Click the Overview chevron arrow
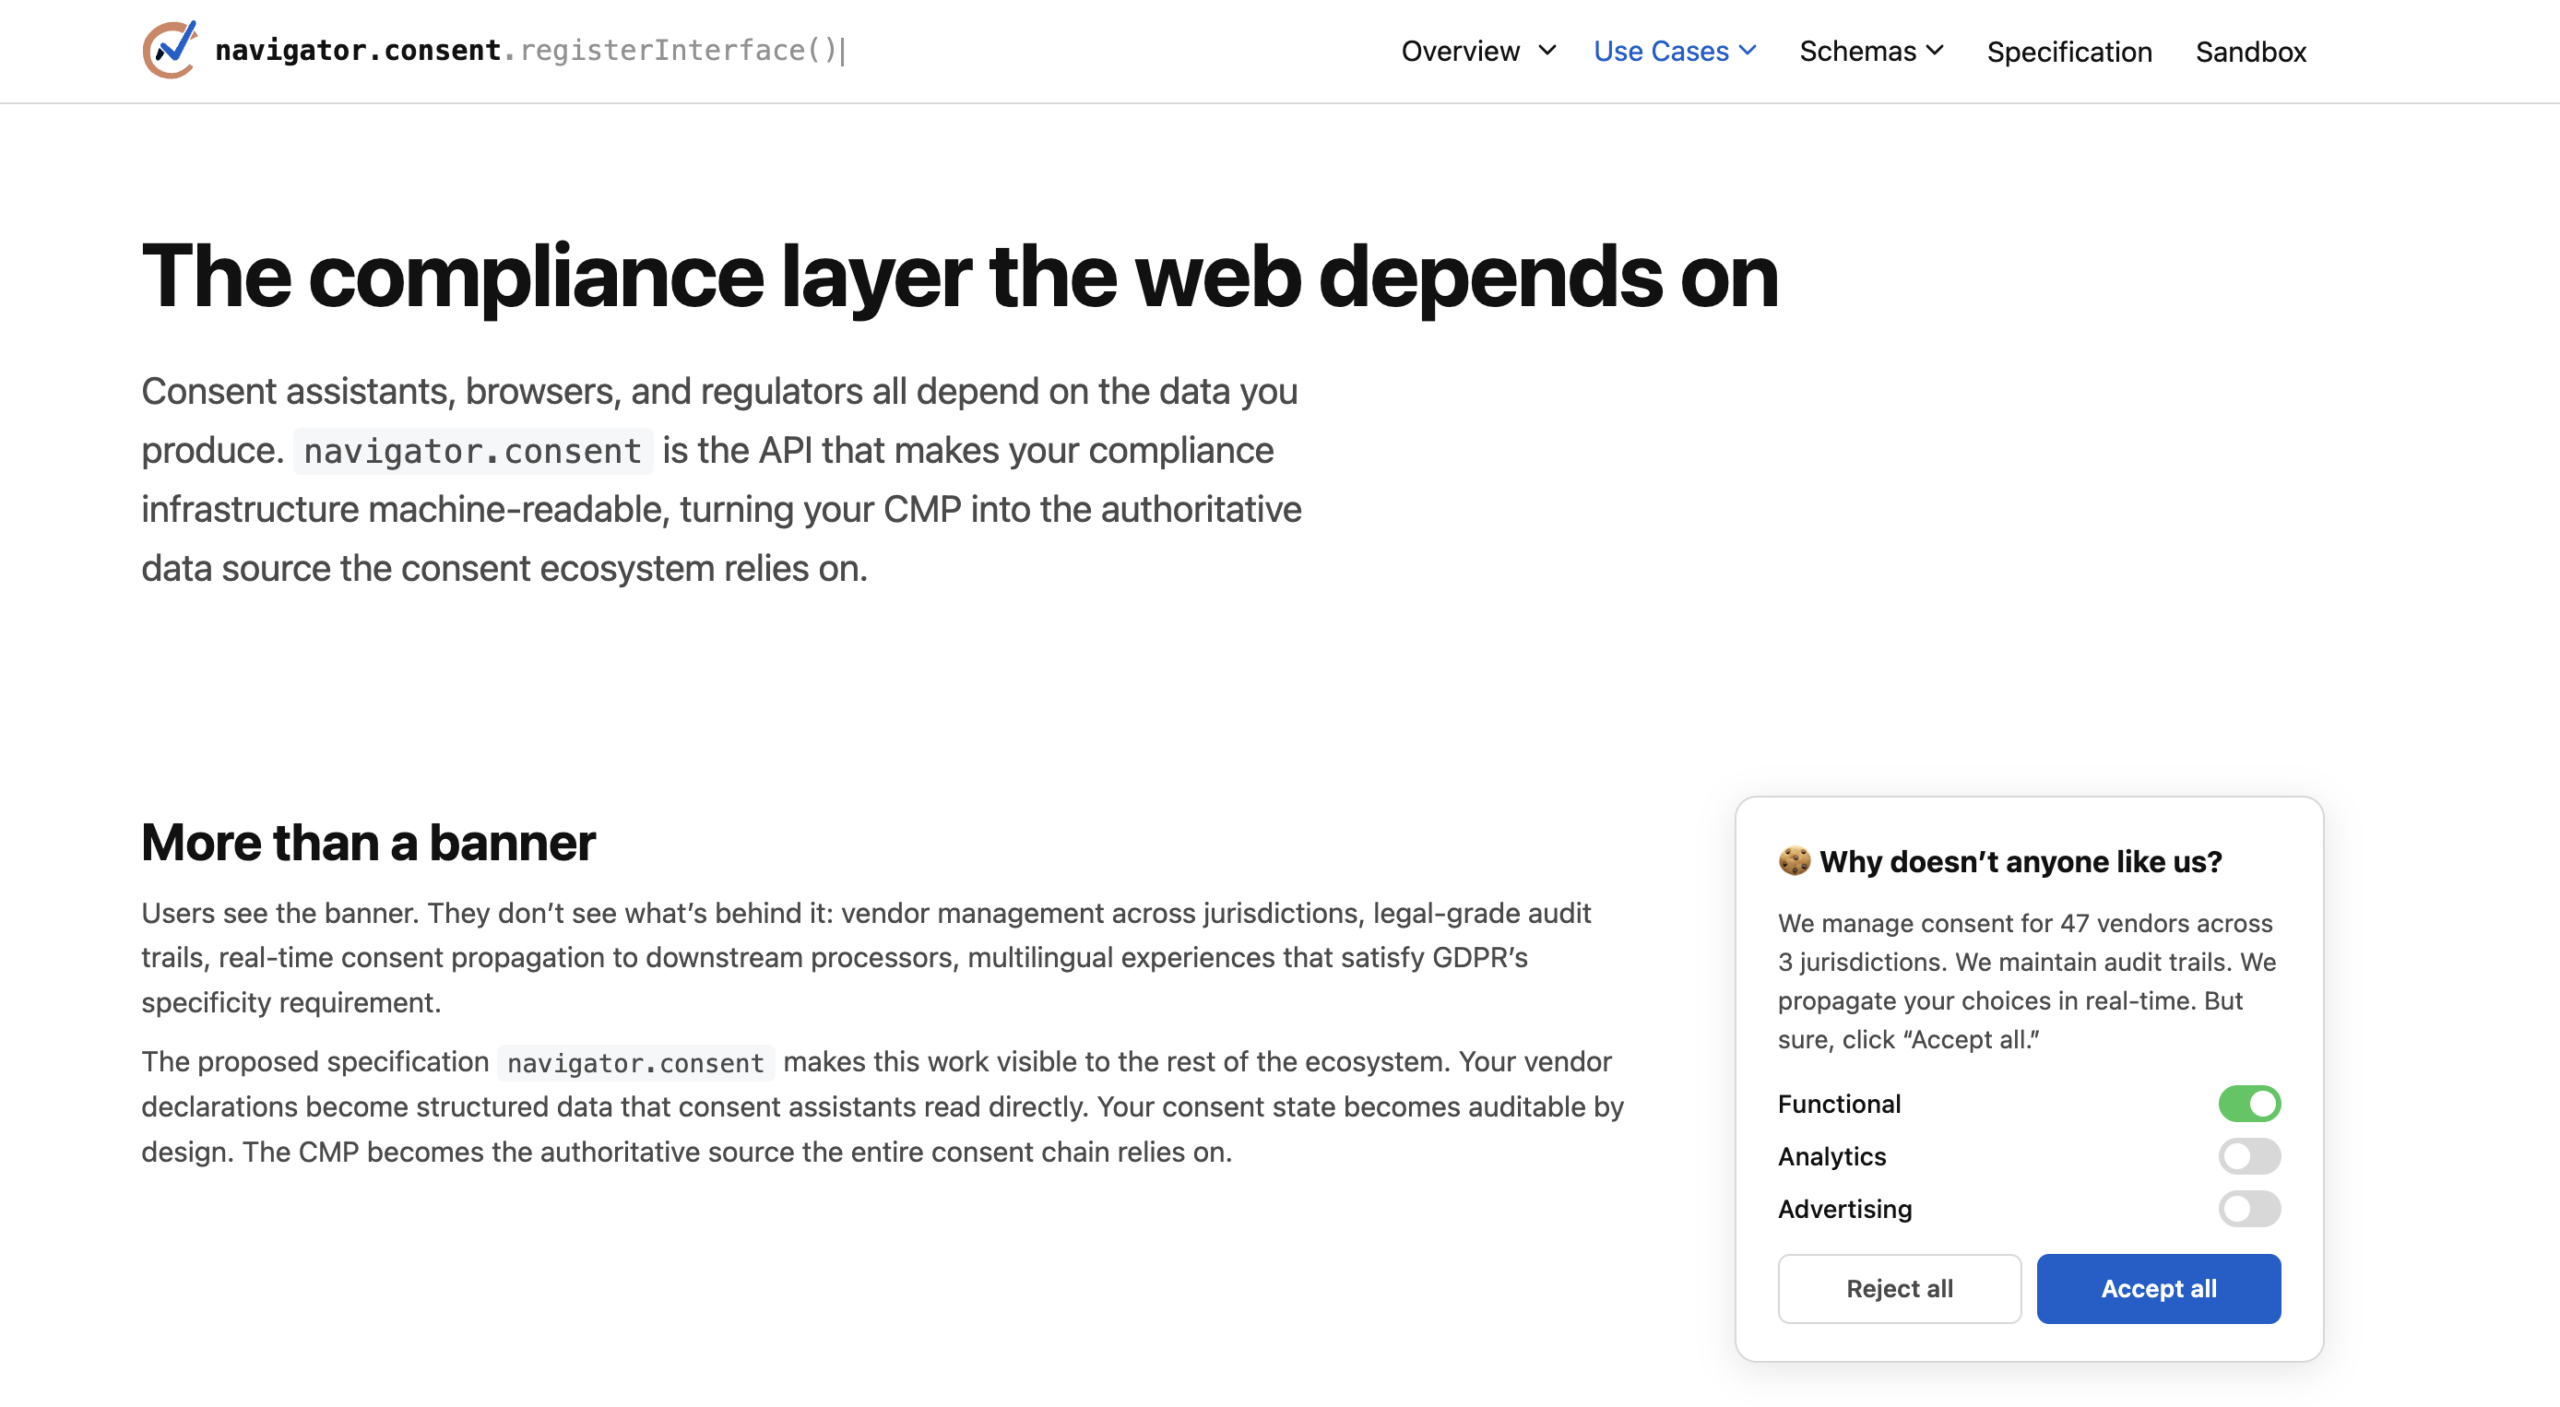 [x=1547, y=50]
